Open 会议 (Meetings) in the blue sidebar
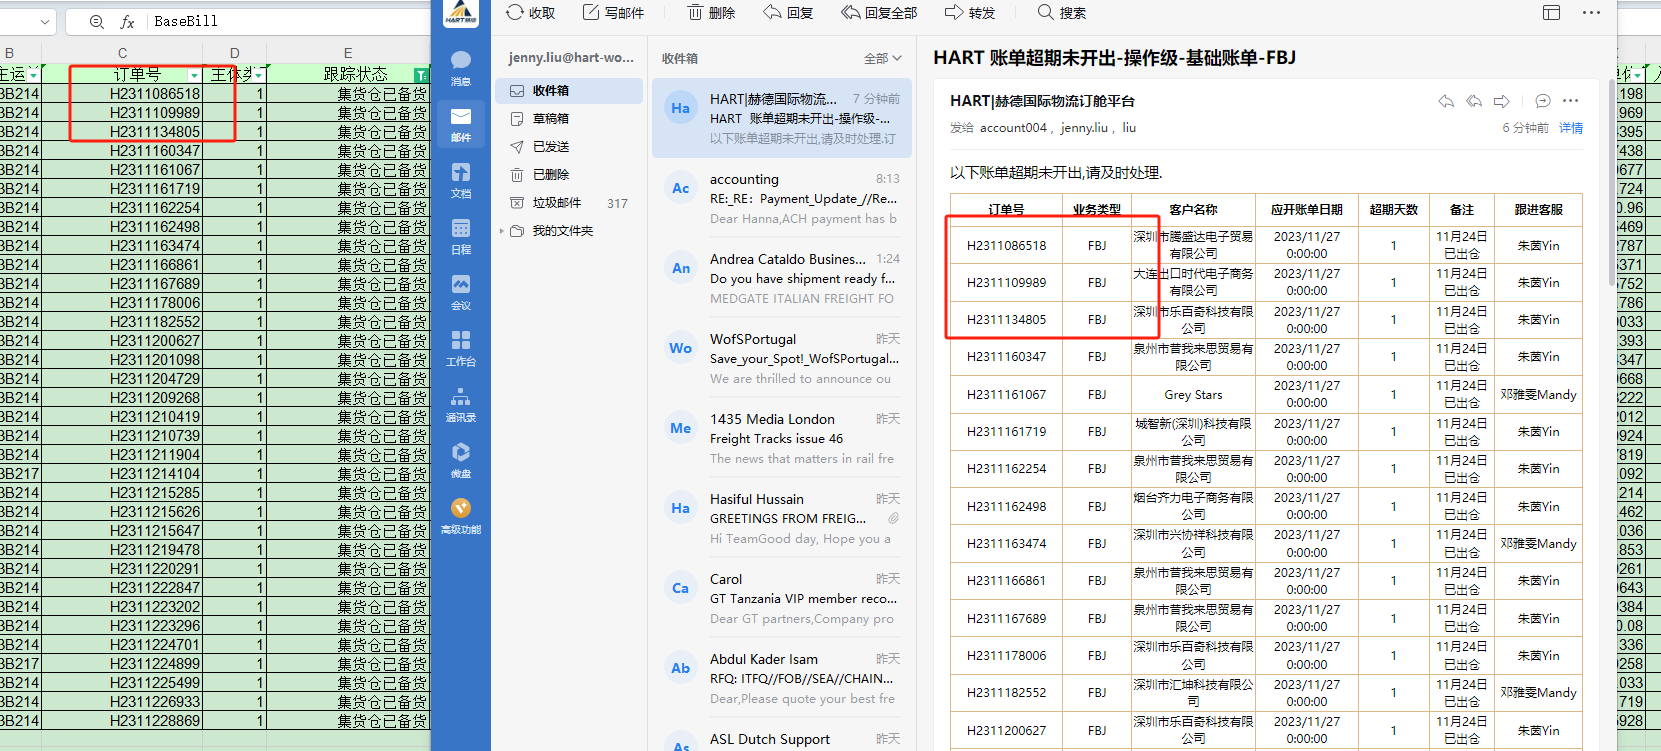 tap(460, 291)
